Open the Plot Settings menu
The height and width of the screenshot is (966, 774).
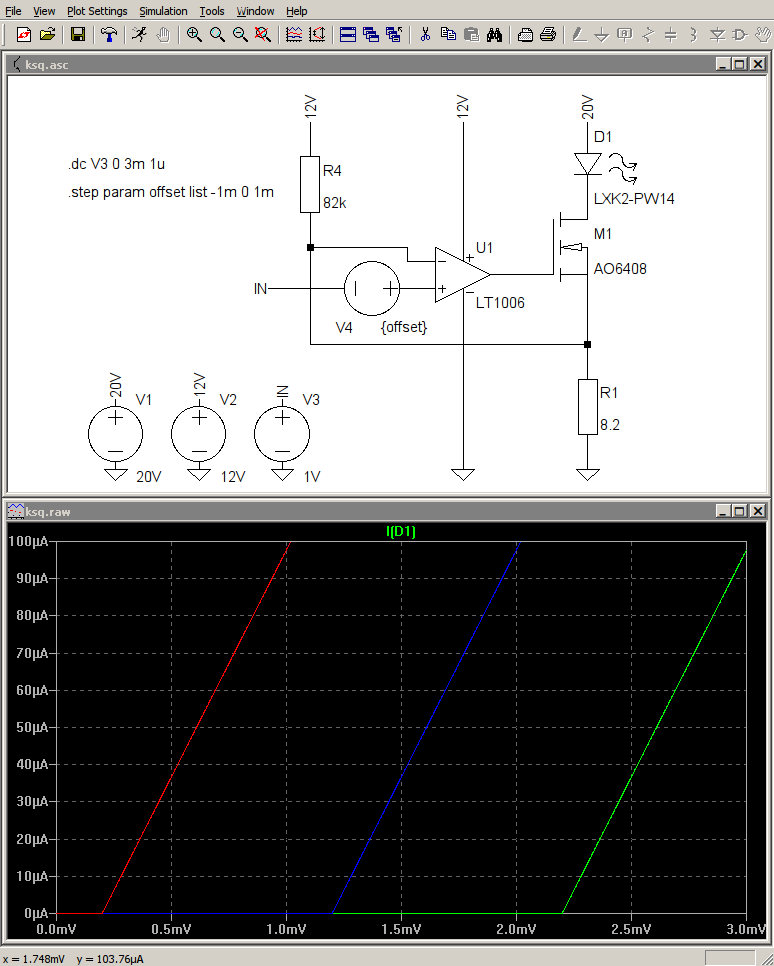[97, 11]
